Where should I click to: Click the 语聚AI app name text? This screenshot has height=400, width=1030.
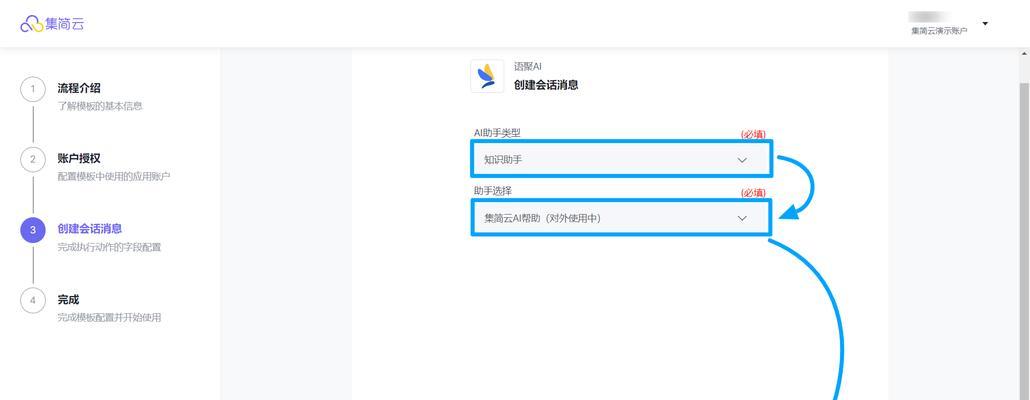click(x=527, y=66)
